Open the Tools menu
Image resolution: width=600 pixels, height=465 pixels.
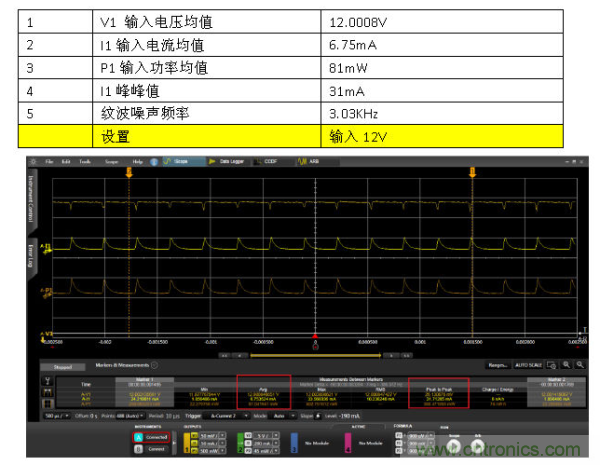85,161
